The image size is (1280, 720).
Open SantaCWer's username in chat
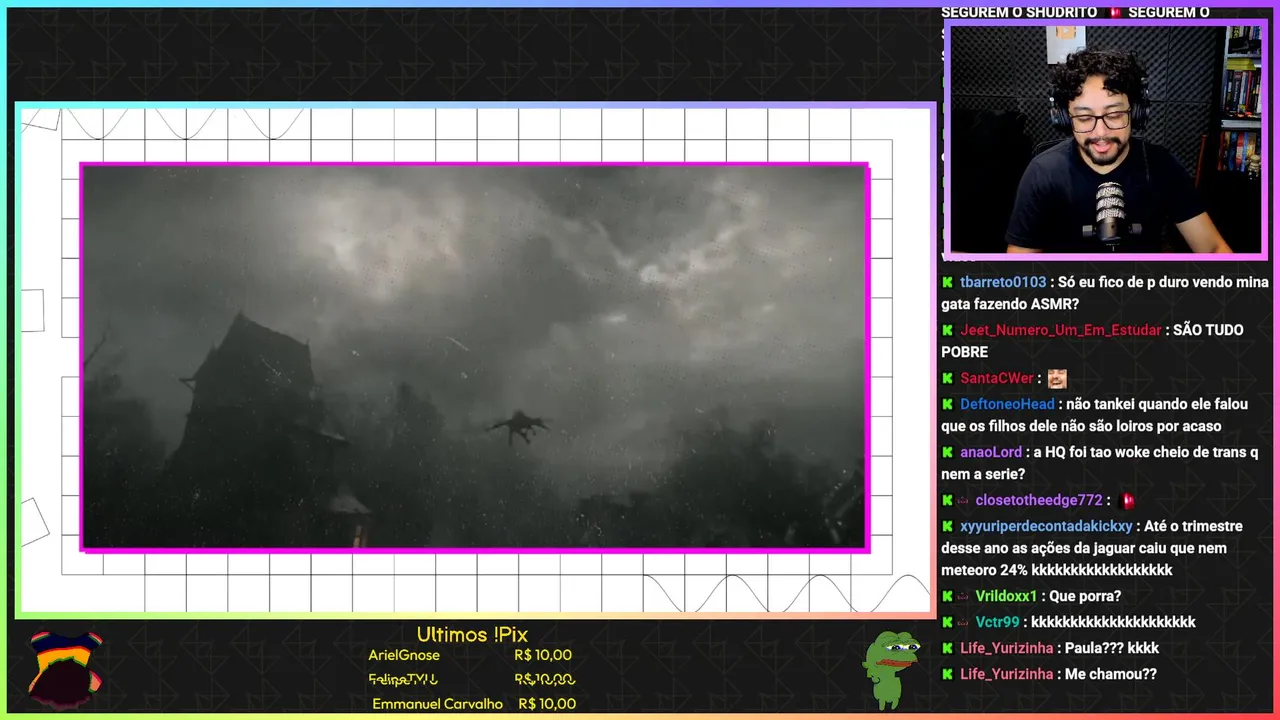point(997,379)
